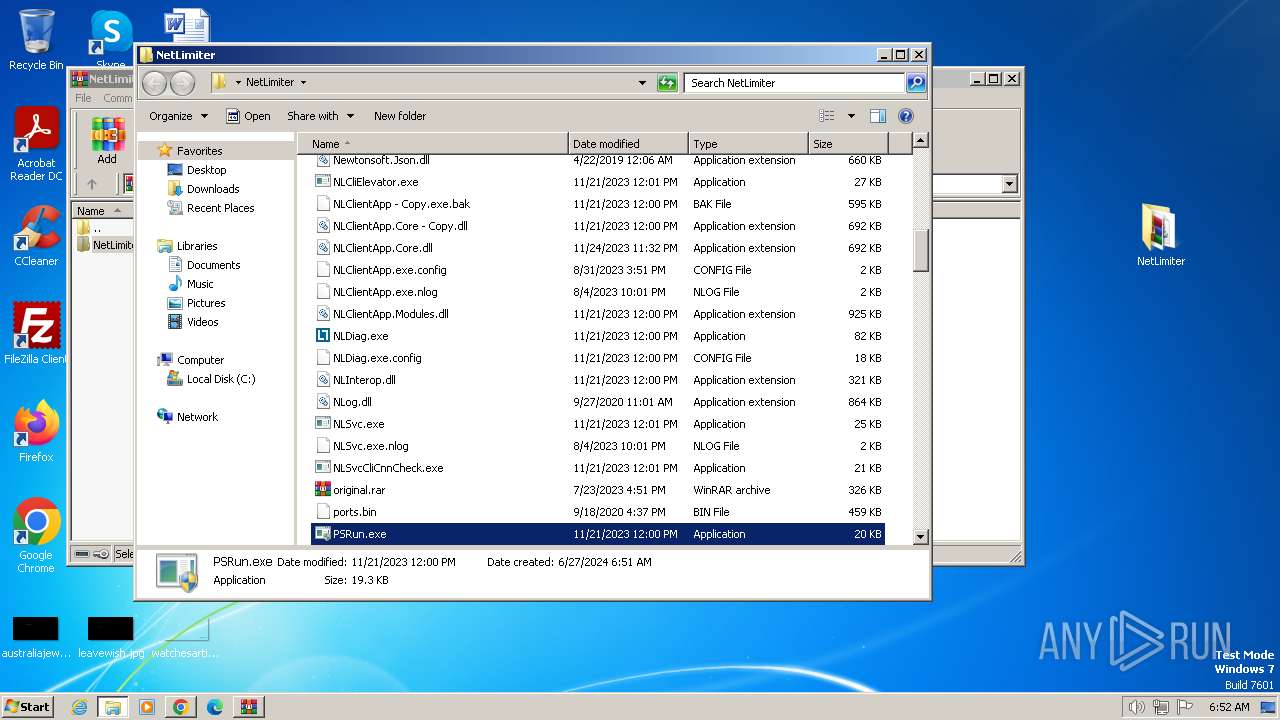Toggle the preview pane icon
The height and width of the screenshot is (720, 1280).
click(x=877, y=116)
